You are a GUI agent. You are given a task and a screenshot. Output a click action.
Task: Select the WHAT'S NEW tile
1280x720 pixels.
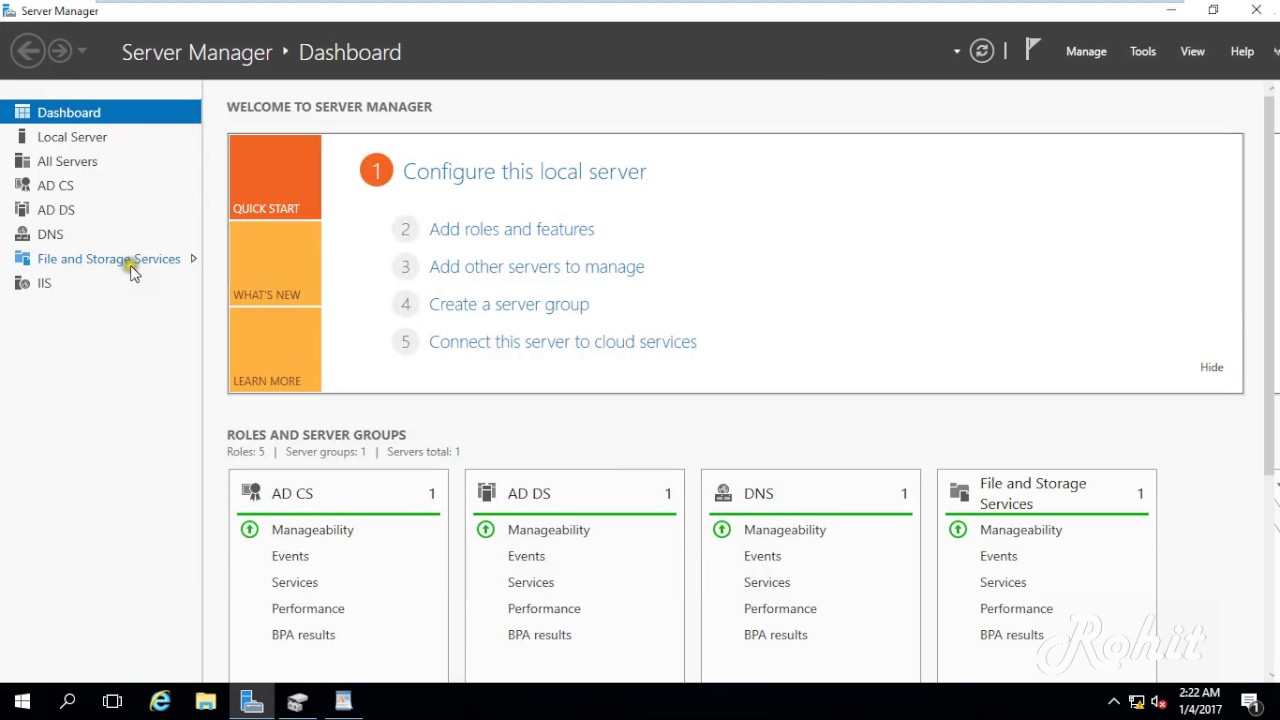pyautogui.click(x=275, y=264)
